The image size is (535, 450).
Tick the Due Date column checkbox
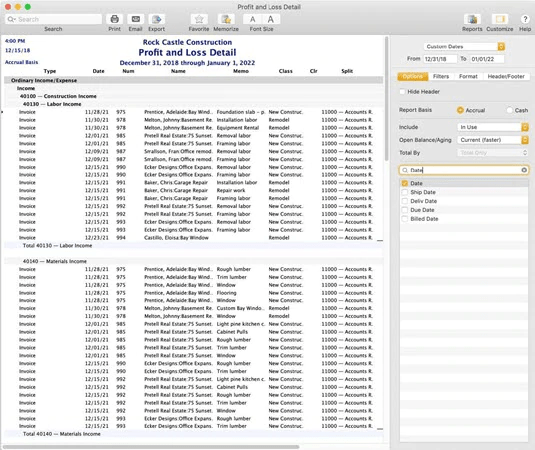coord(405,210)
